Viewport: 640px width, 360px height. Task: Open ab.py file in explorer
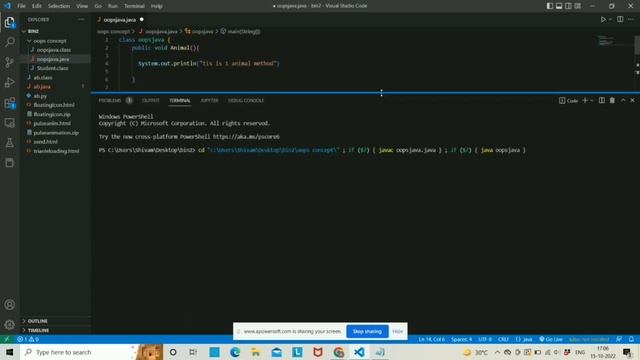[40, 96]
